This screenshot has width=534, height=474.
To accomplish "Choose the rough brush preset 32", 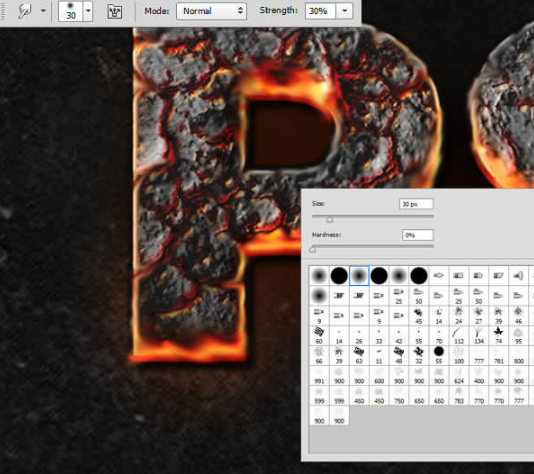I will coord(419,356).
